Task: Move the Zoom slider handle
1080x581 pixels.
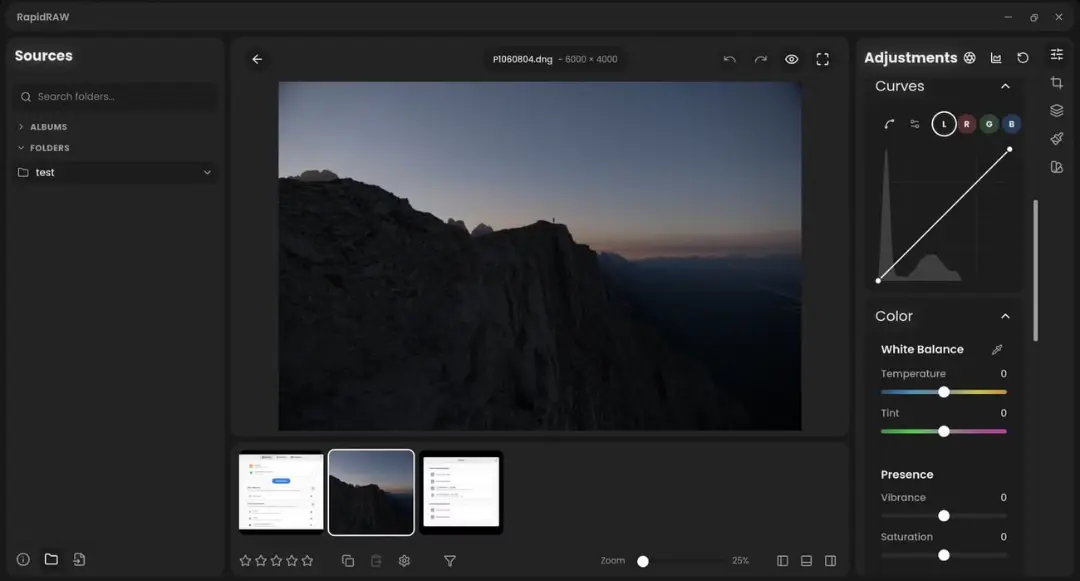Action: tap(643, 561)
